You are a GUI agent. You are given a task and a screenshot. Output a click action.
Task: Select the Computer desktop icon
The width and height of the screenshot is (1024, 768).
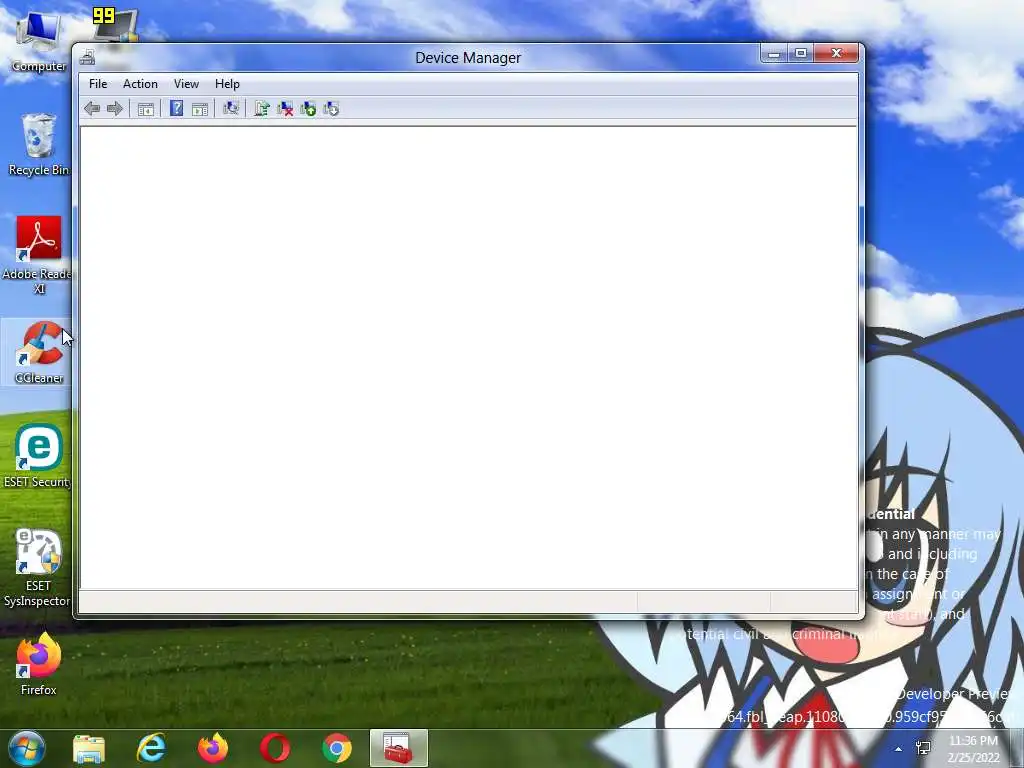[39, 42]
